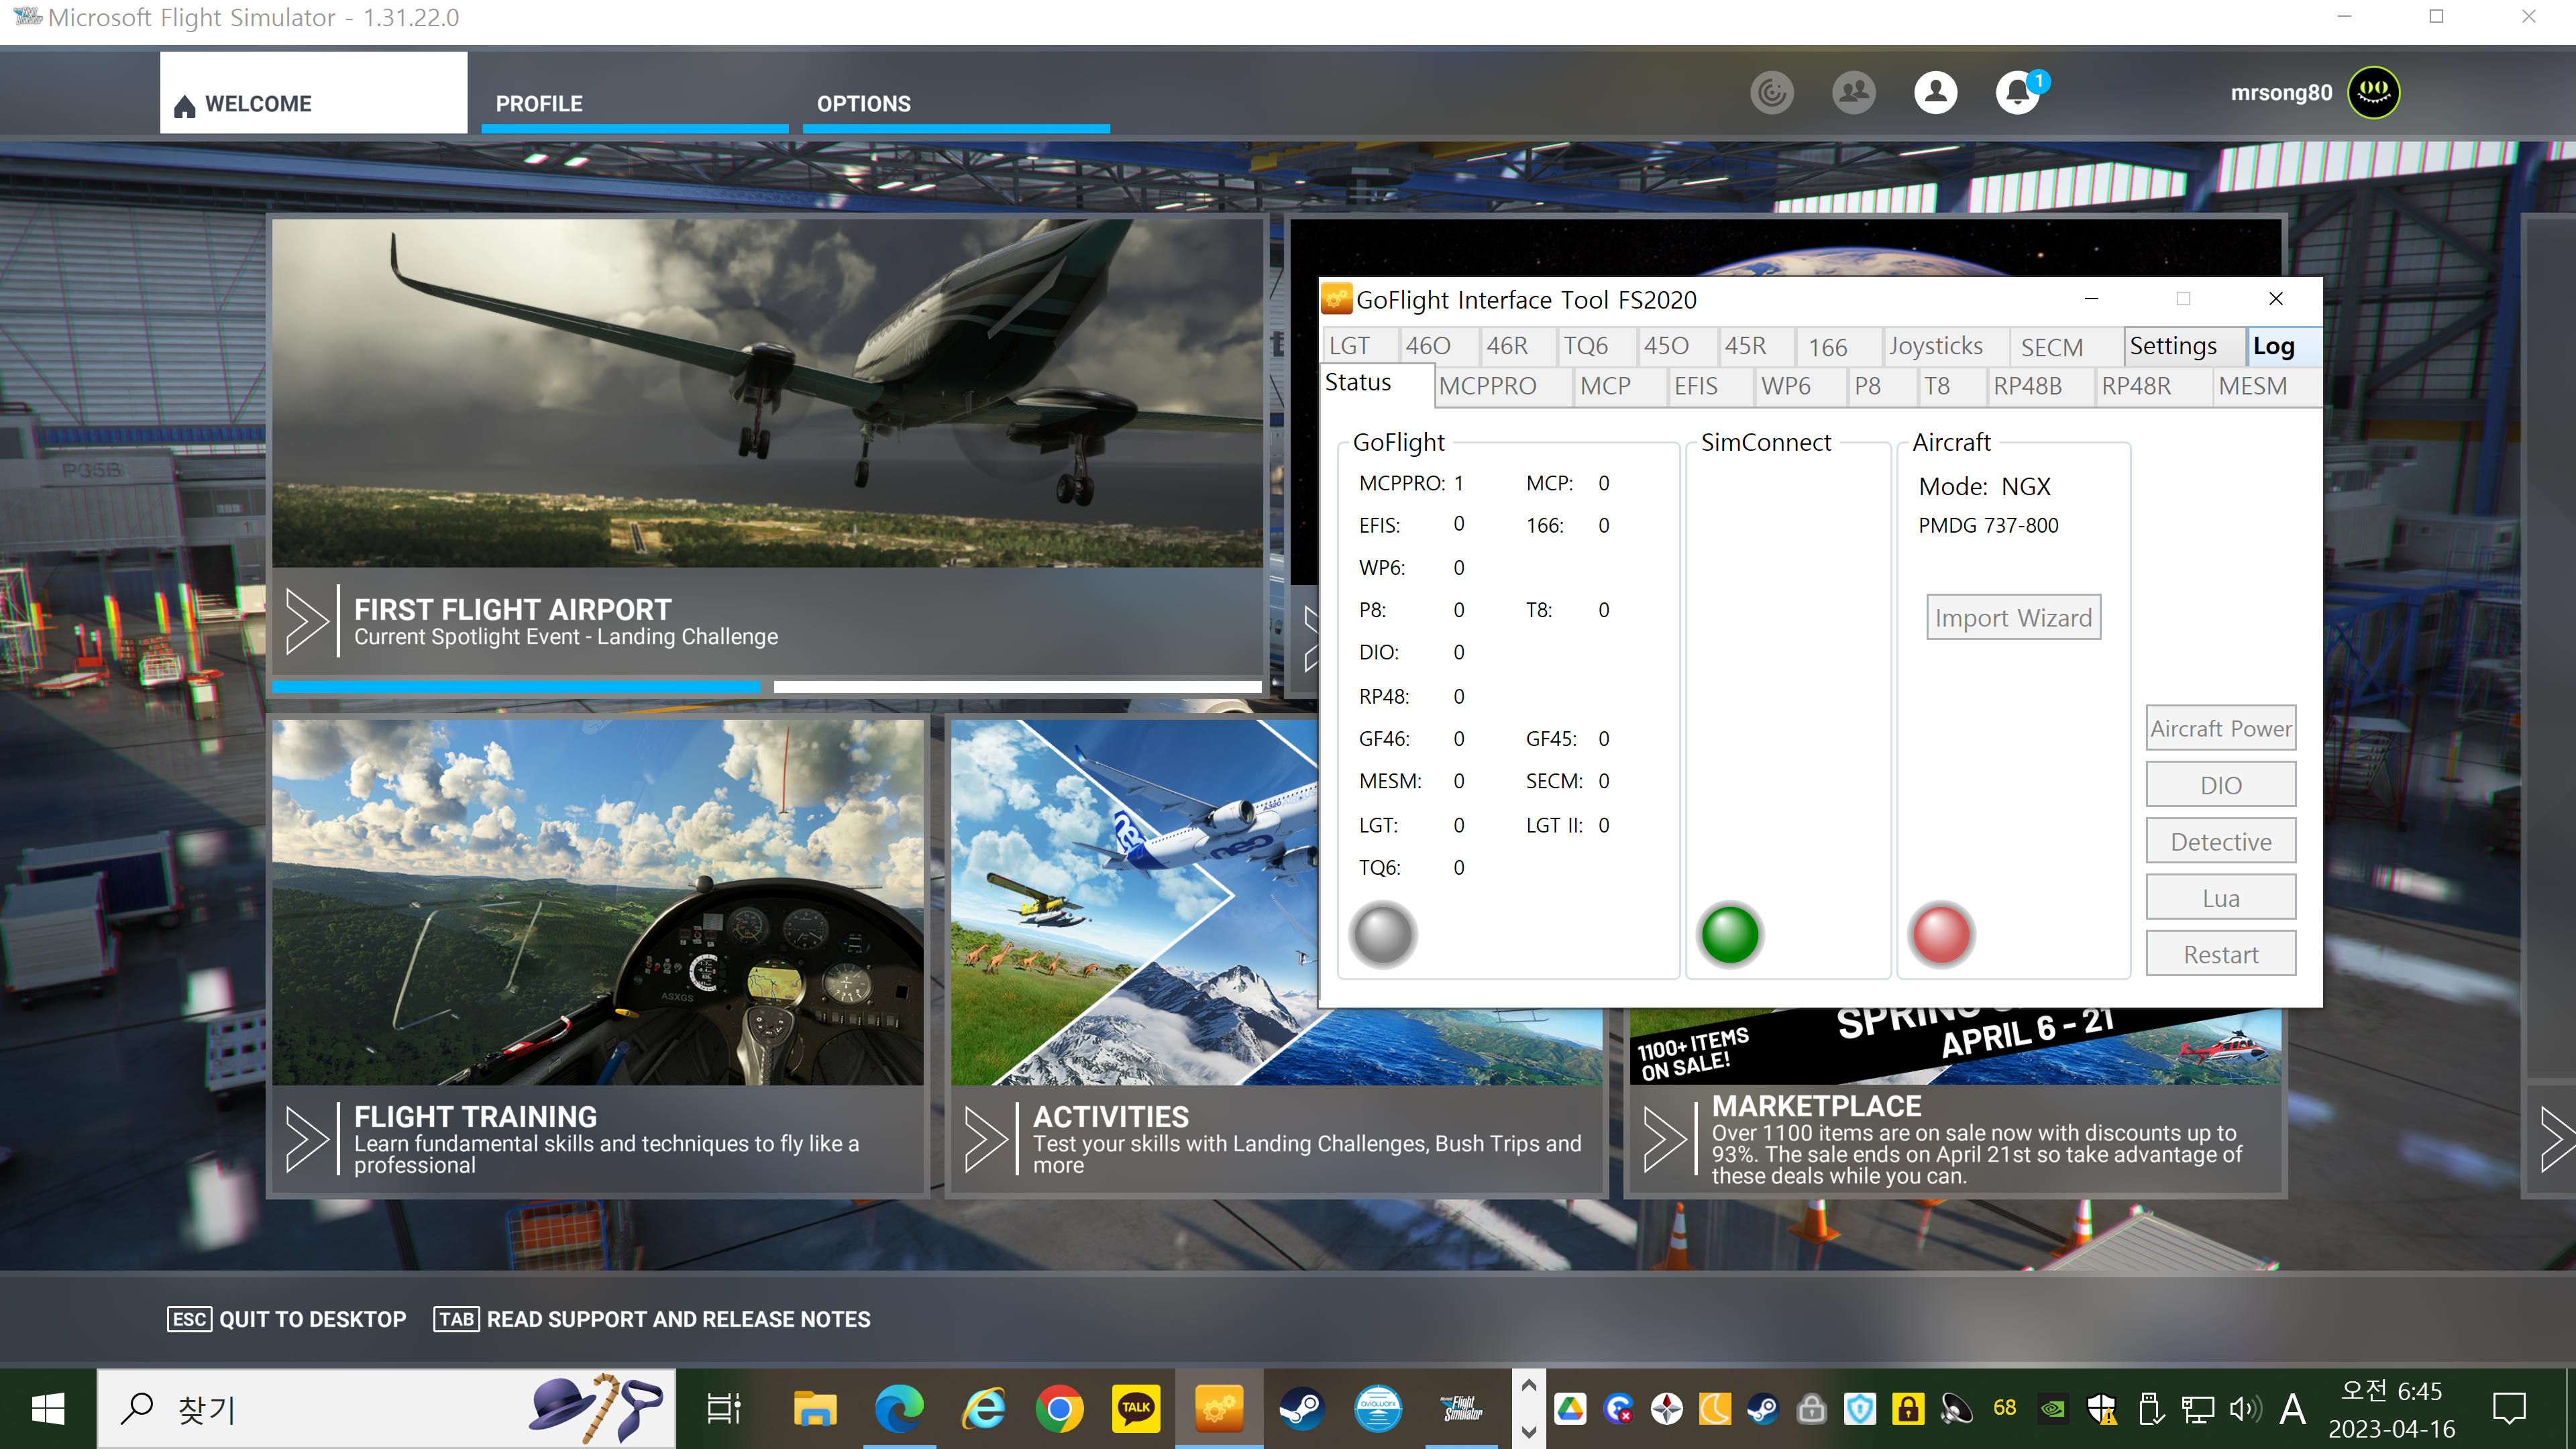Select the TQ6 tab
The image size is (2576, 1449).
tap(1598, 346)
